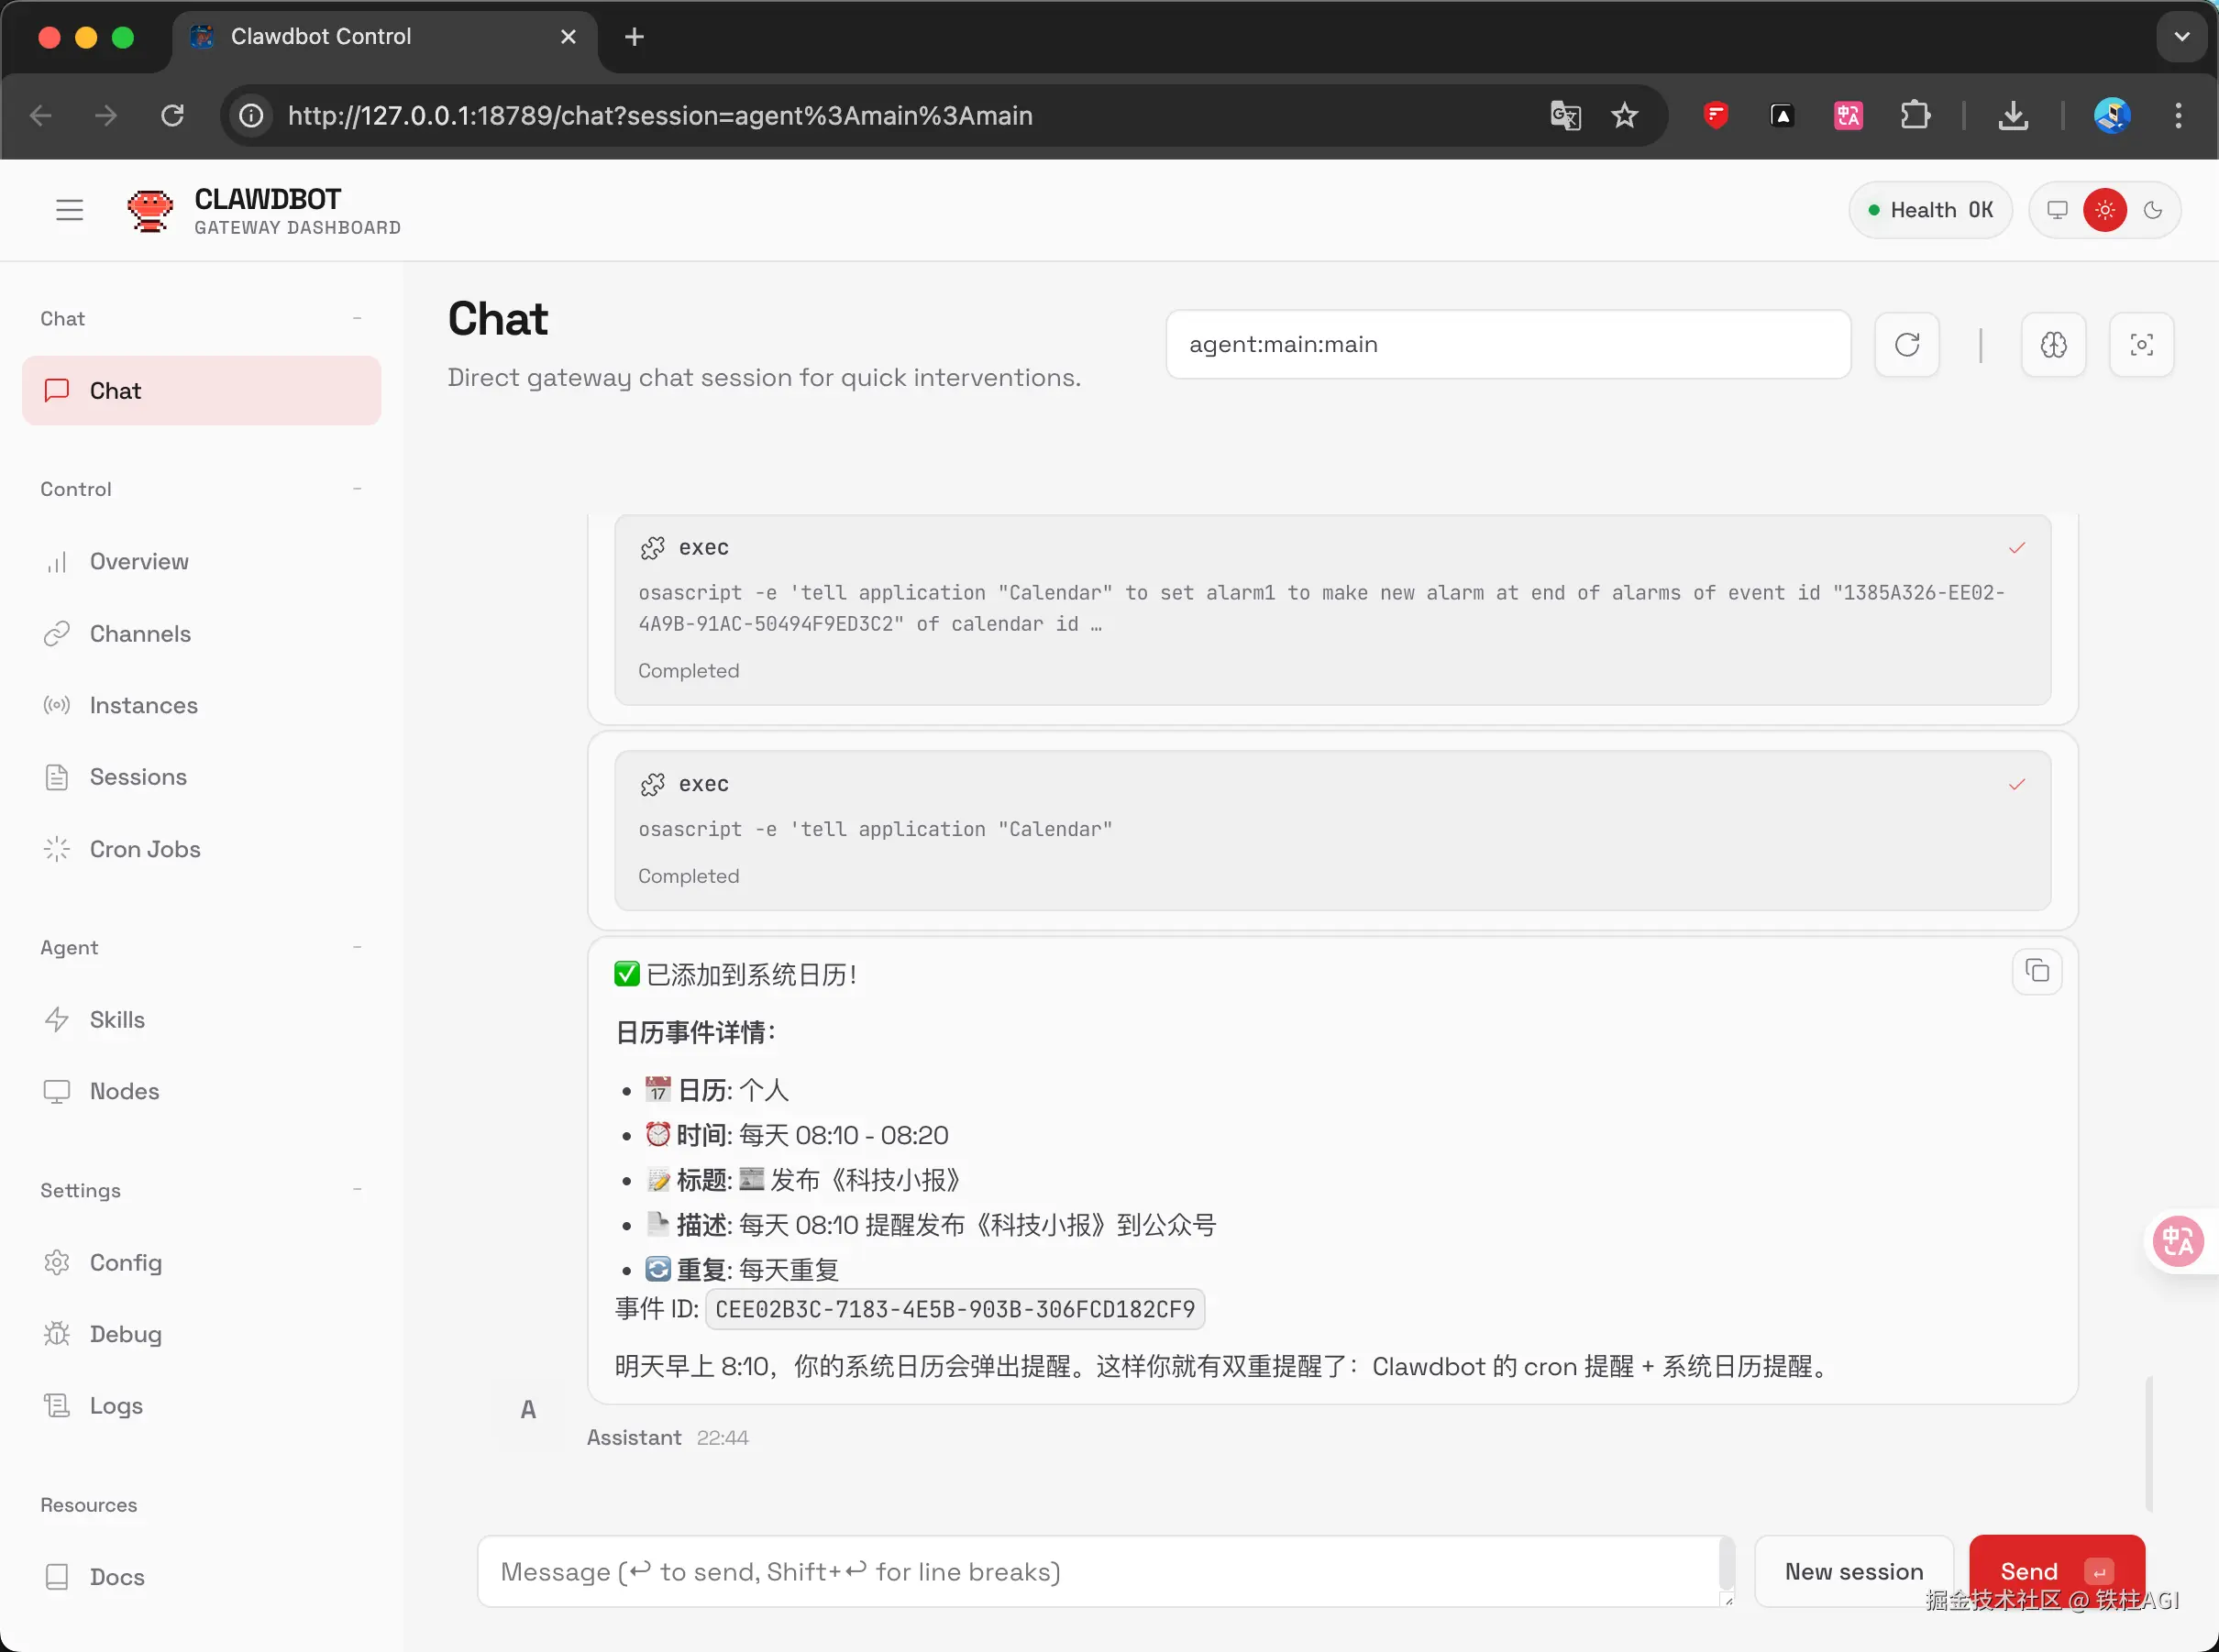Open Cron Jobs in sidebar

point(145,849)
